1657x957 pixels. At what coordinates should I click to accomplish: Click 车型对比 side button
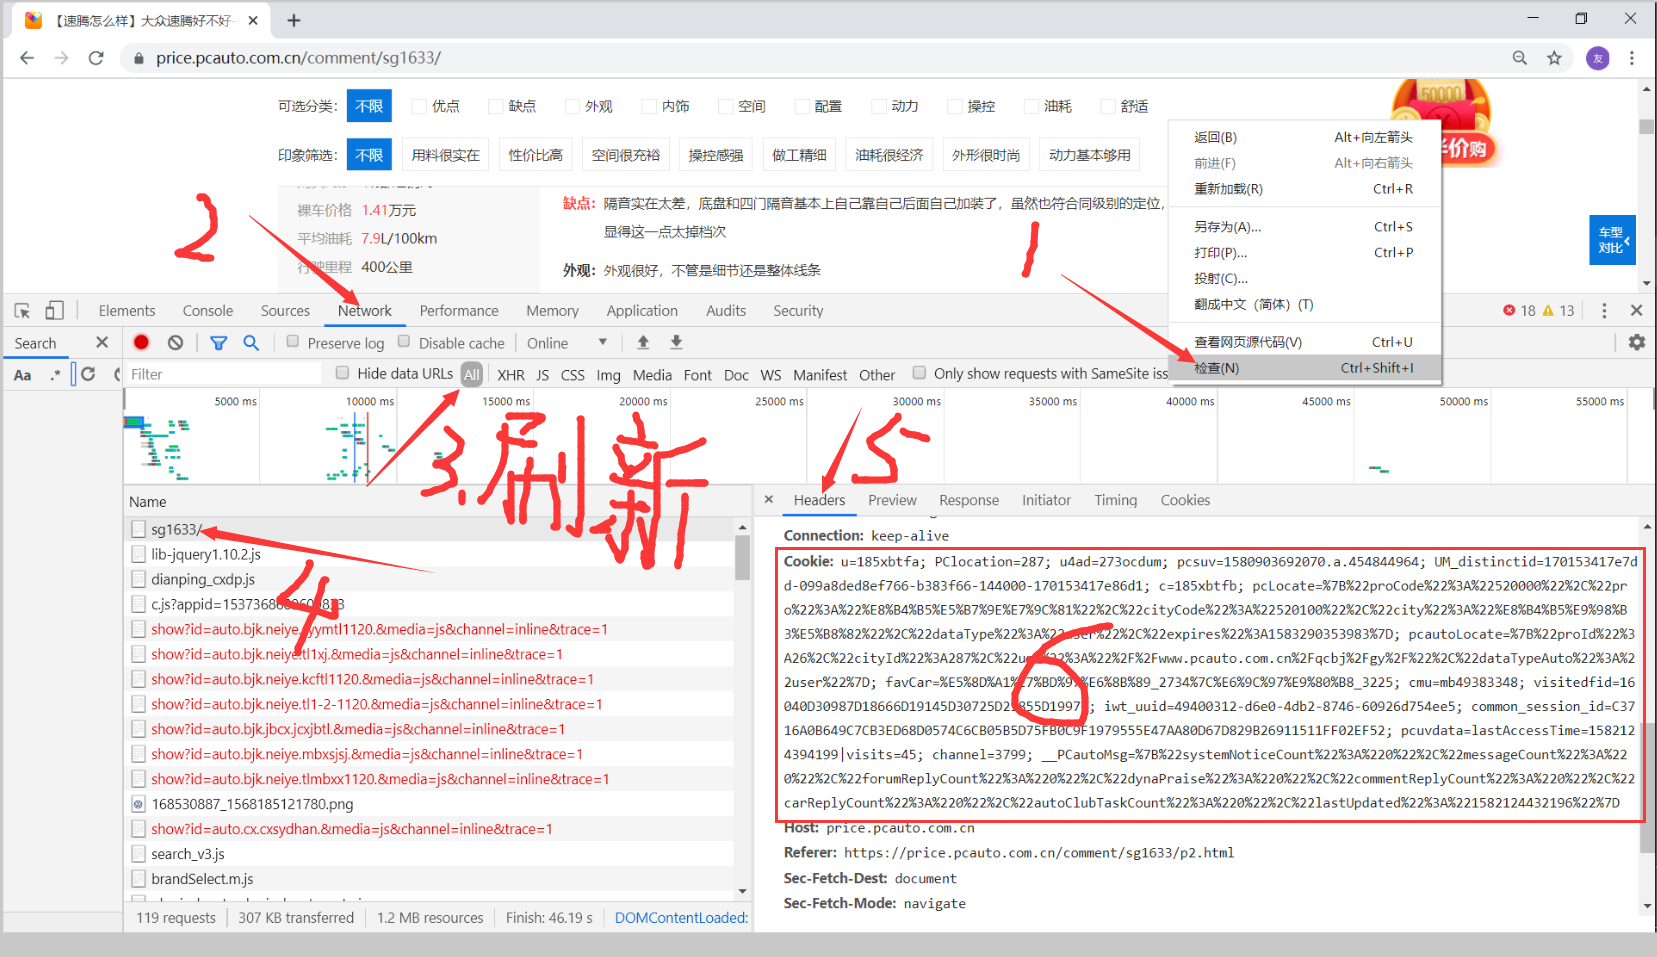pos(1612,240)
